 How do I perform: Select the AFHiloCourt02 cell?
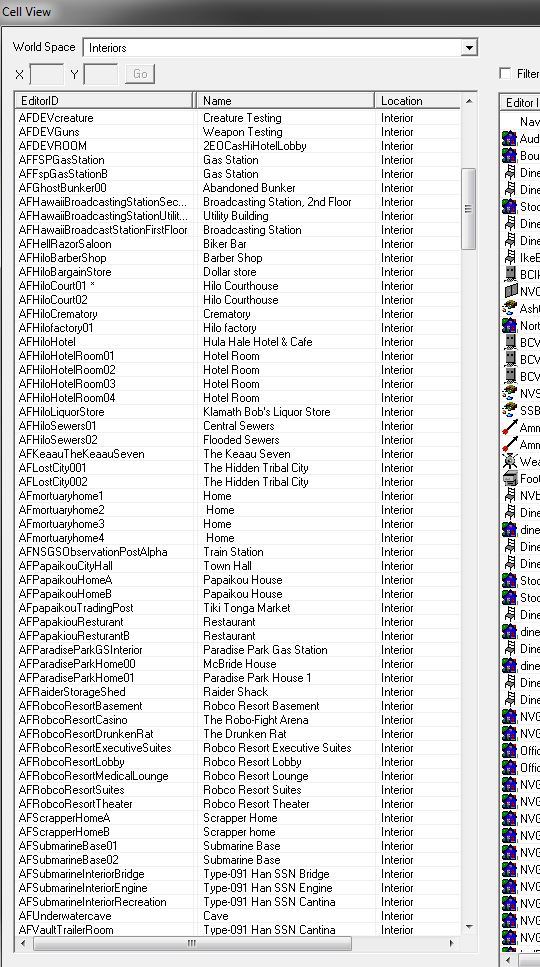tap(53, 300)
